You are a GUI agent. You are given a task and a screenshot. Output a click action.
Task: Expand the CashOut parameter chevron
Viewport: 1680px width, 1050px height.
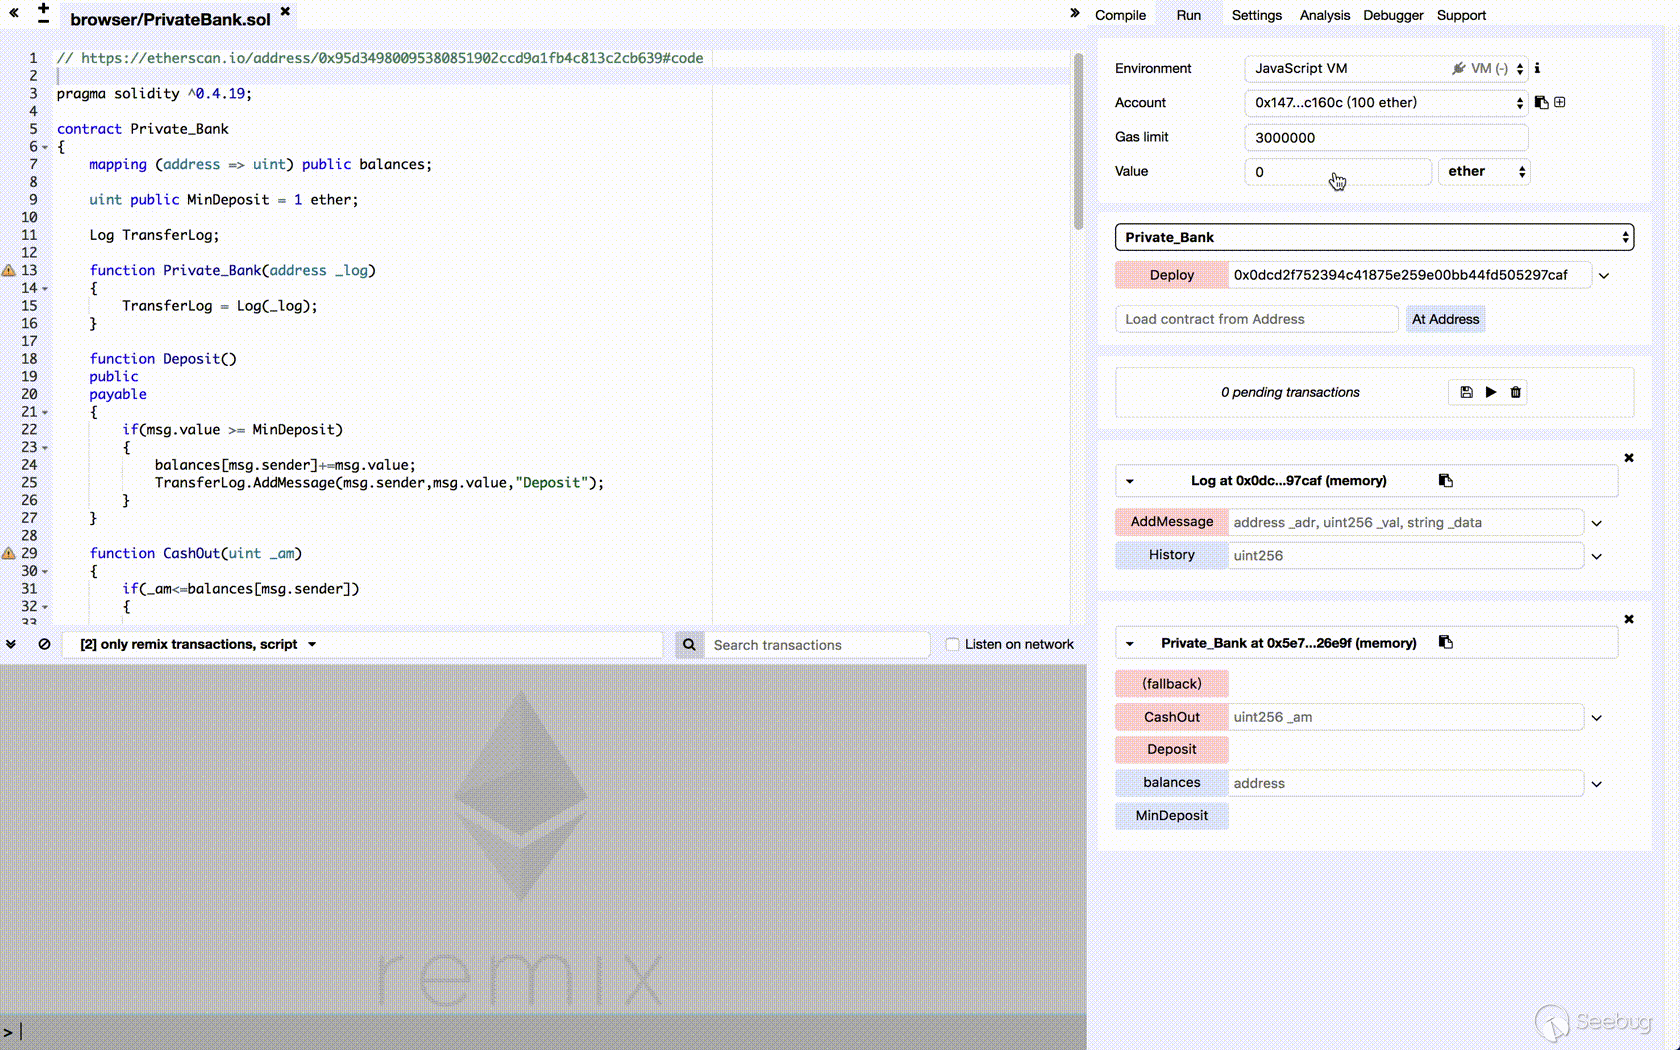(x=1597, y=718)
